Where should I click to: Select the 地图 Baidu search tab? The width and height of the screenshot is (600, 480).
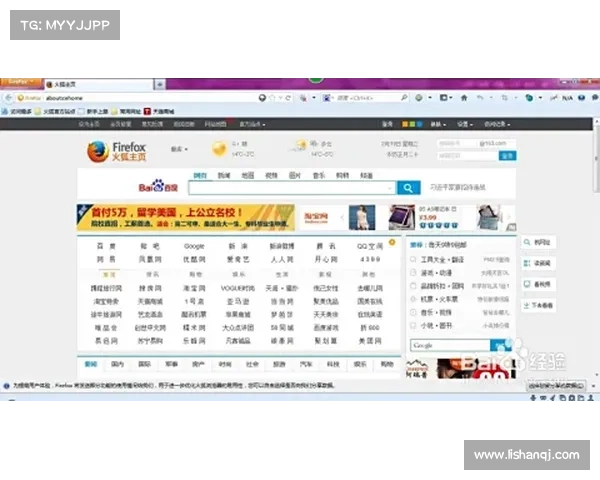click(x=248, y=175)
